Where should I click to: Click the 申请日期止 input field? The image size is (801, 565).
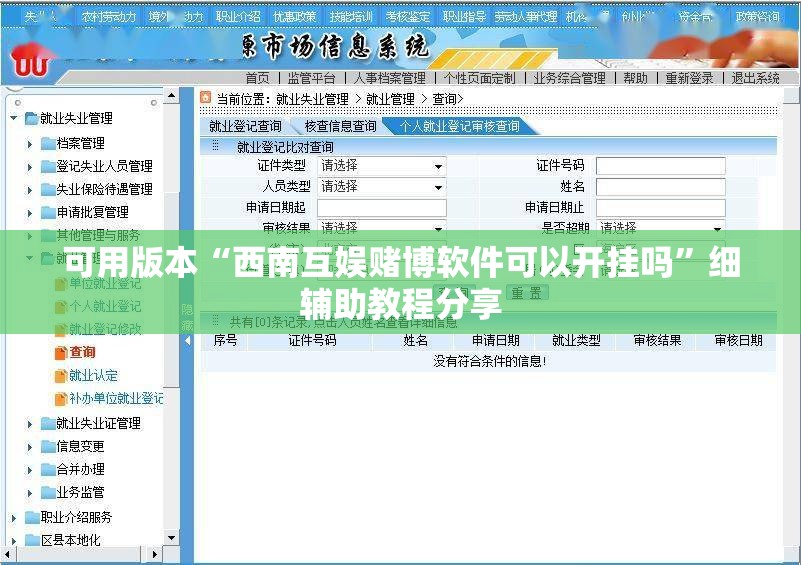661,208
